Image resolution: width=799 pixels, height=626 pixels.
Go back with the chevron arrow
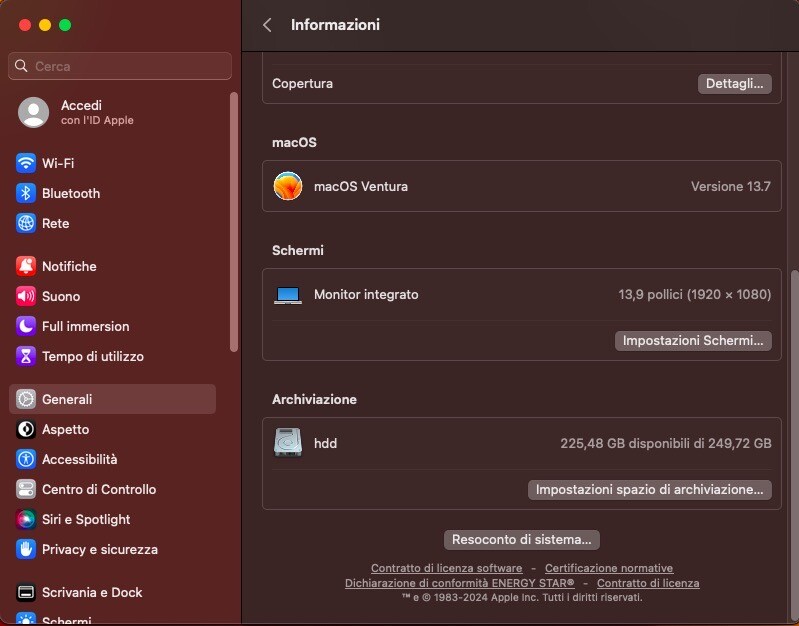click(x=267, y=25)
